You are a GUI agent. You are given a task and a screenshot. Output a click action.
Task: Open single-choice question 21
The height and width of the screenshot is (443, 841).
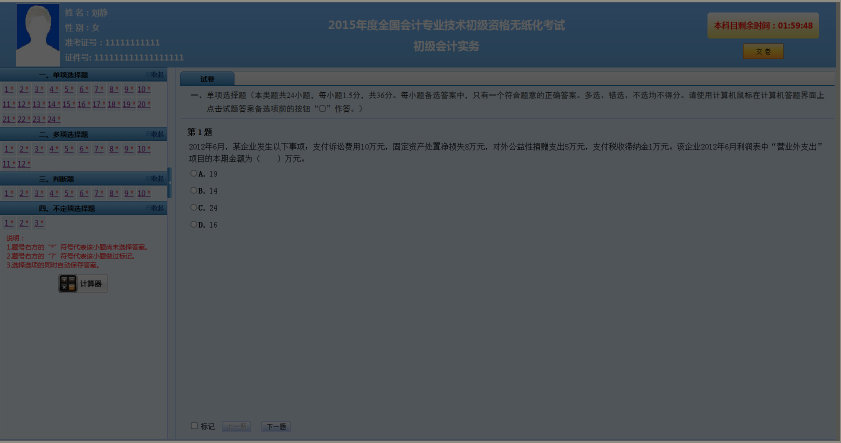pyautogui.click(x=9, y=120)
